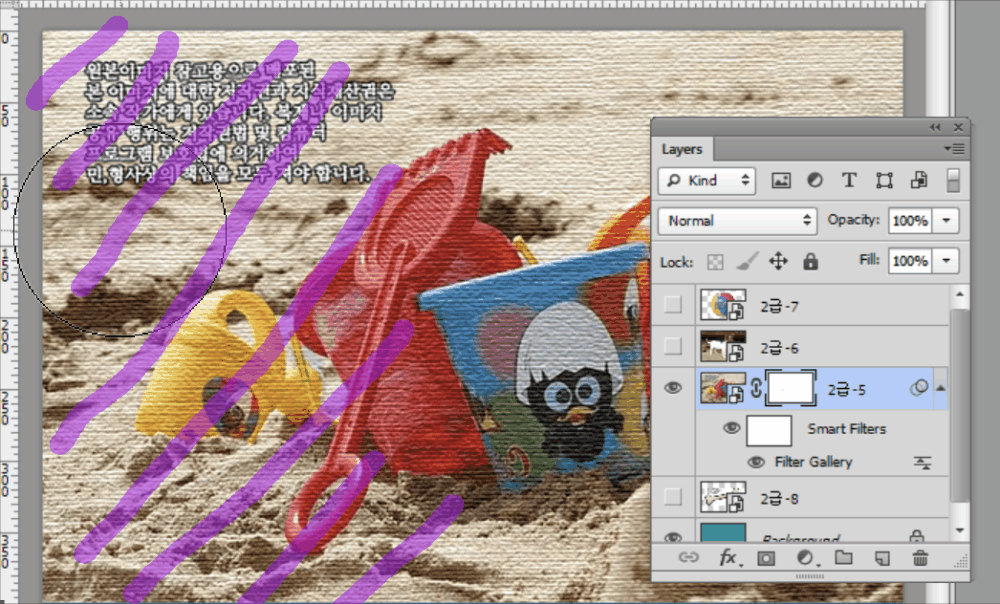Filter layers by adjustment layer type
Image resolution: width=1000 pixels, height=604 pixels.
click(x=814, y=180)
